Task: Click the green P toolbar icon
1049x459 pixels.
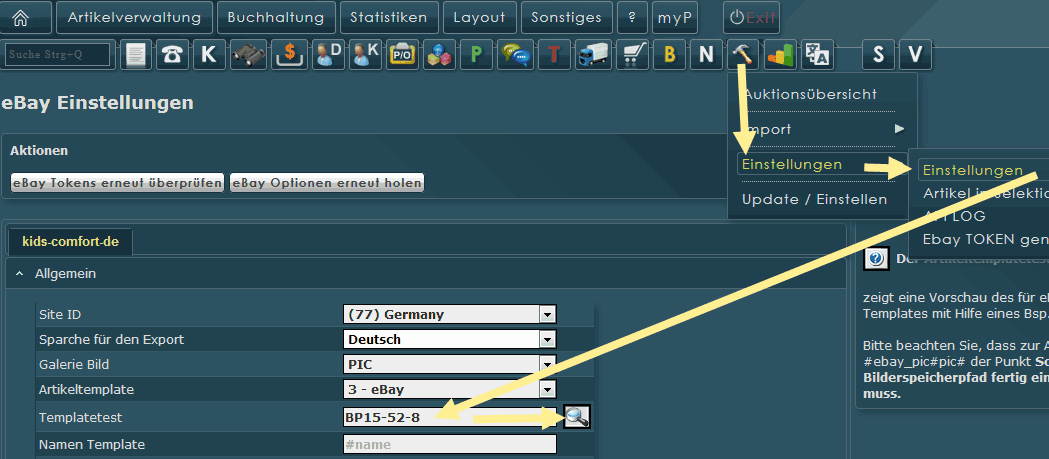Action: pos(476,55)
